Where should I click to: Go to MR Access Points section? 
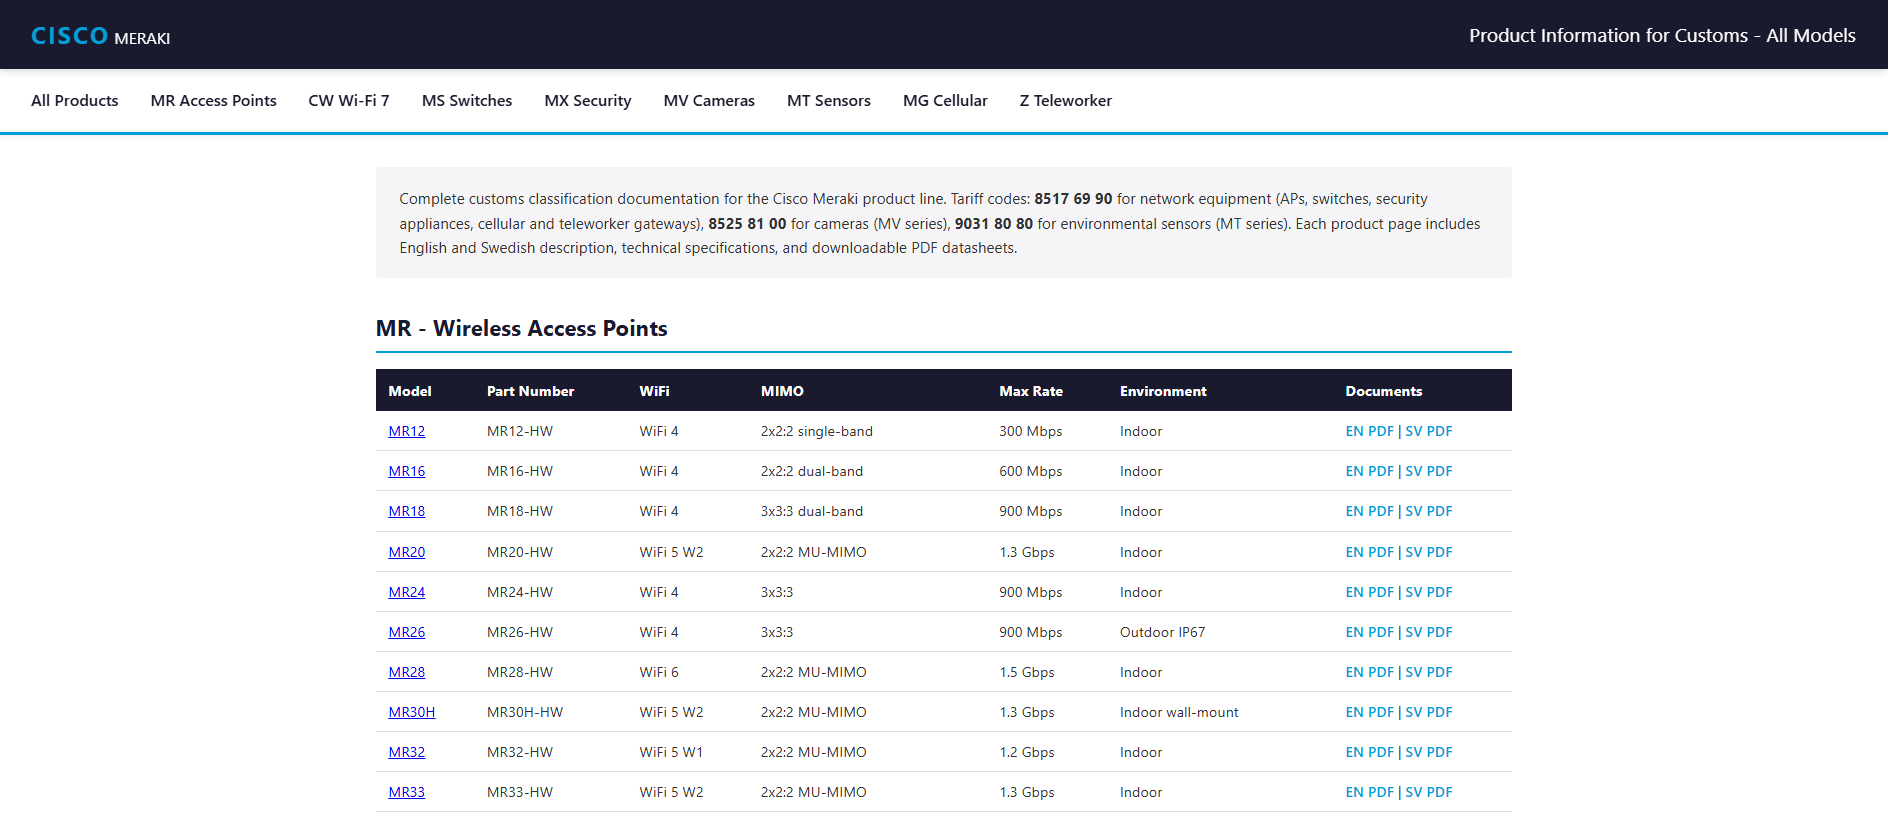click(213, 100)
